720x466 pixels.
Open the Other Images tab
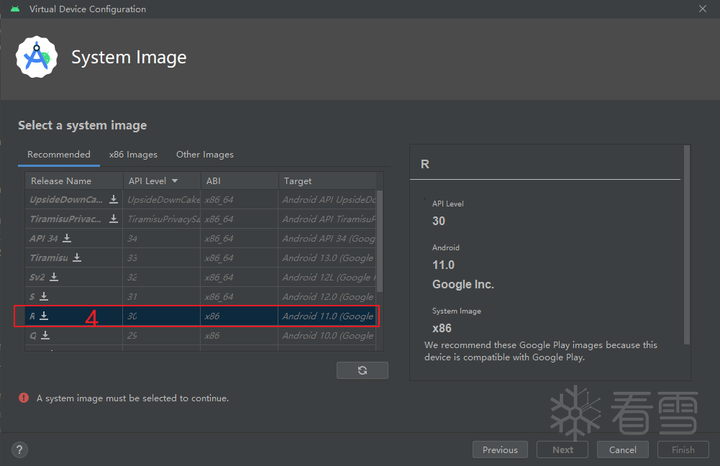[x=205, y=154]
